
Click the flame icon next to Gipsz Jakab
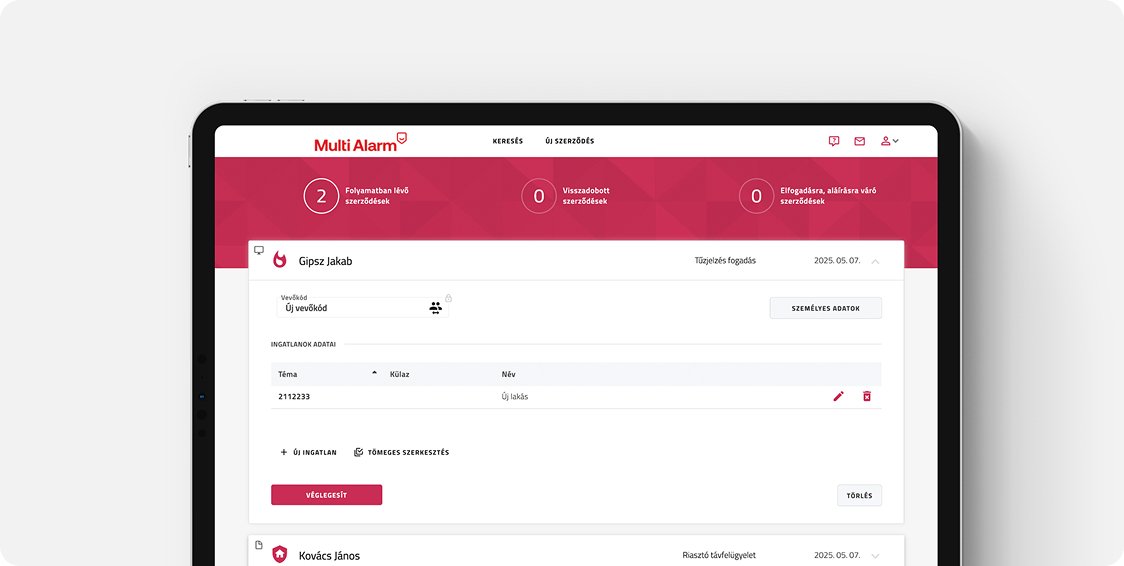[280, 260]
